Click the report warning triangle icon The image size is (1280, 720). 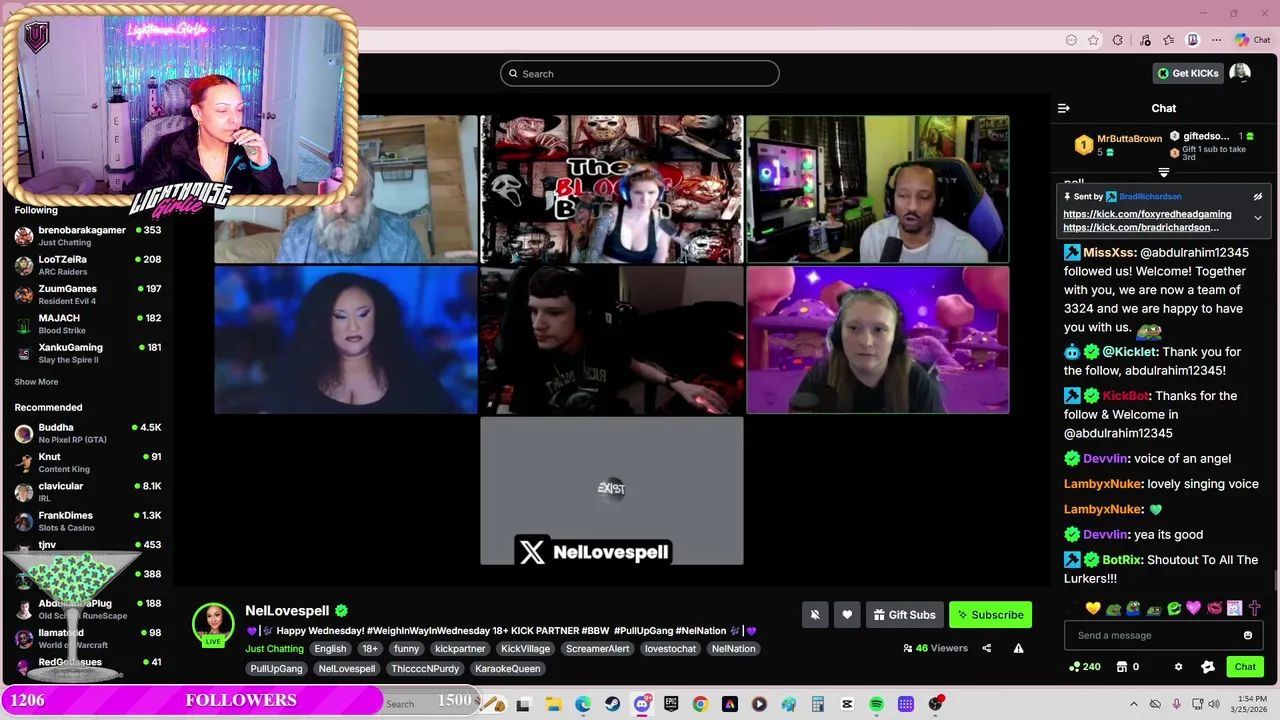click(1018, 648)
